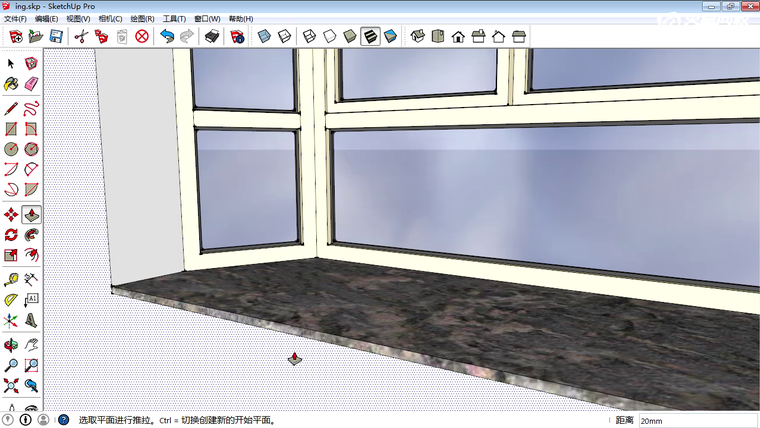
Task: Activate the Push/Pull tool
Action: coord(32,214)
